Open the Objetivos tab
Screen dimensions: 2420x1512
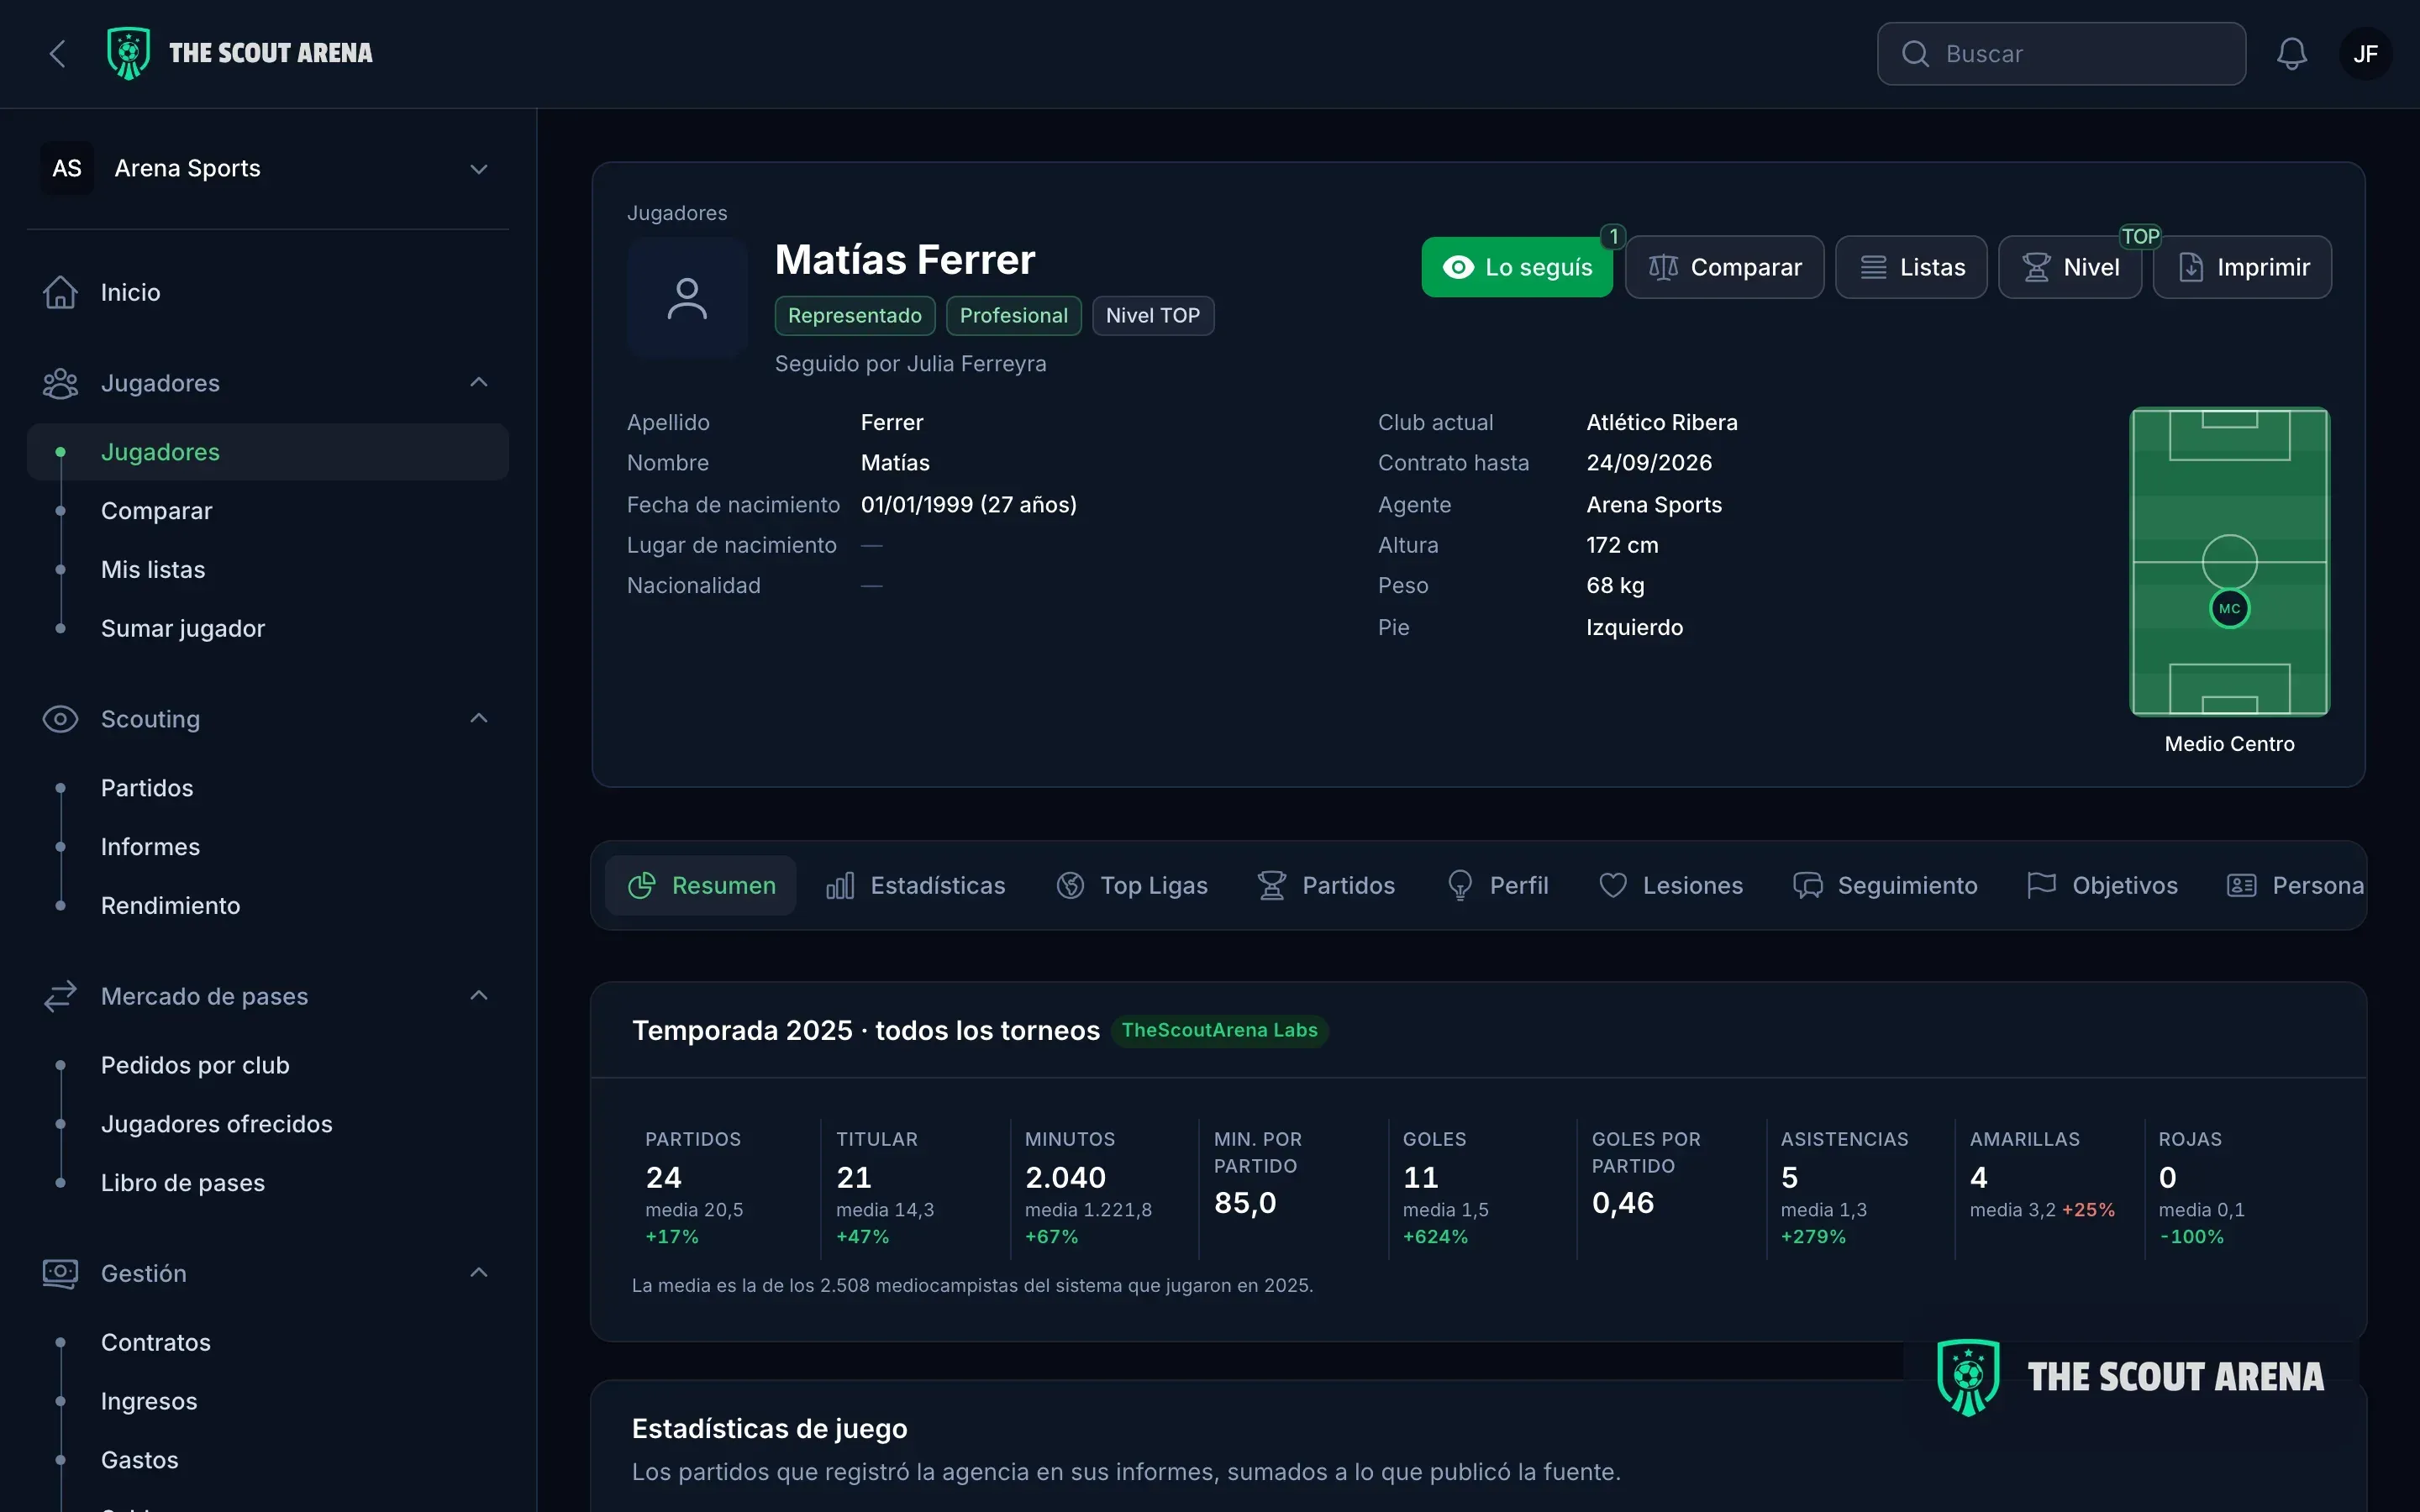2102,886
